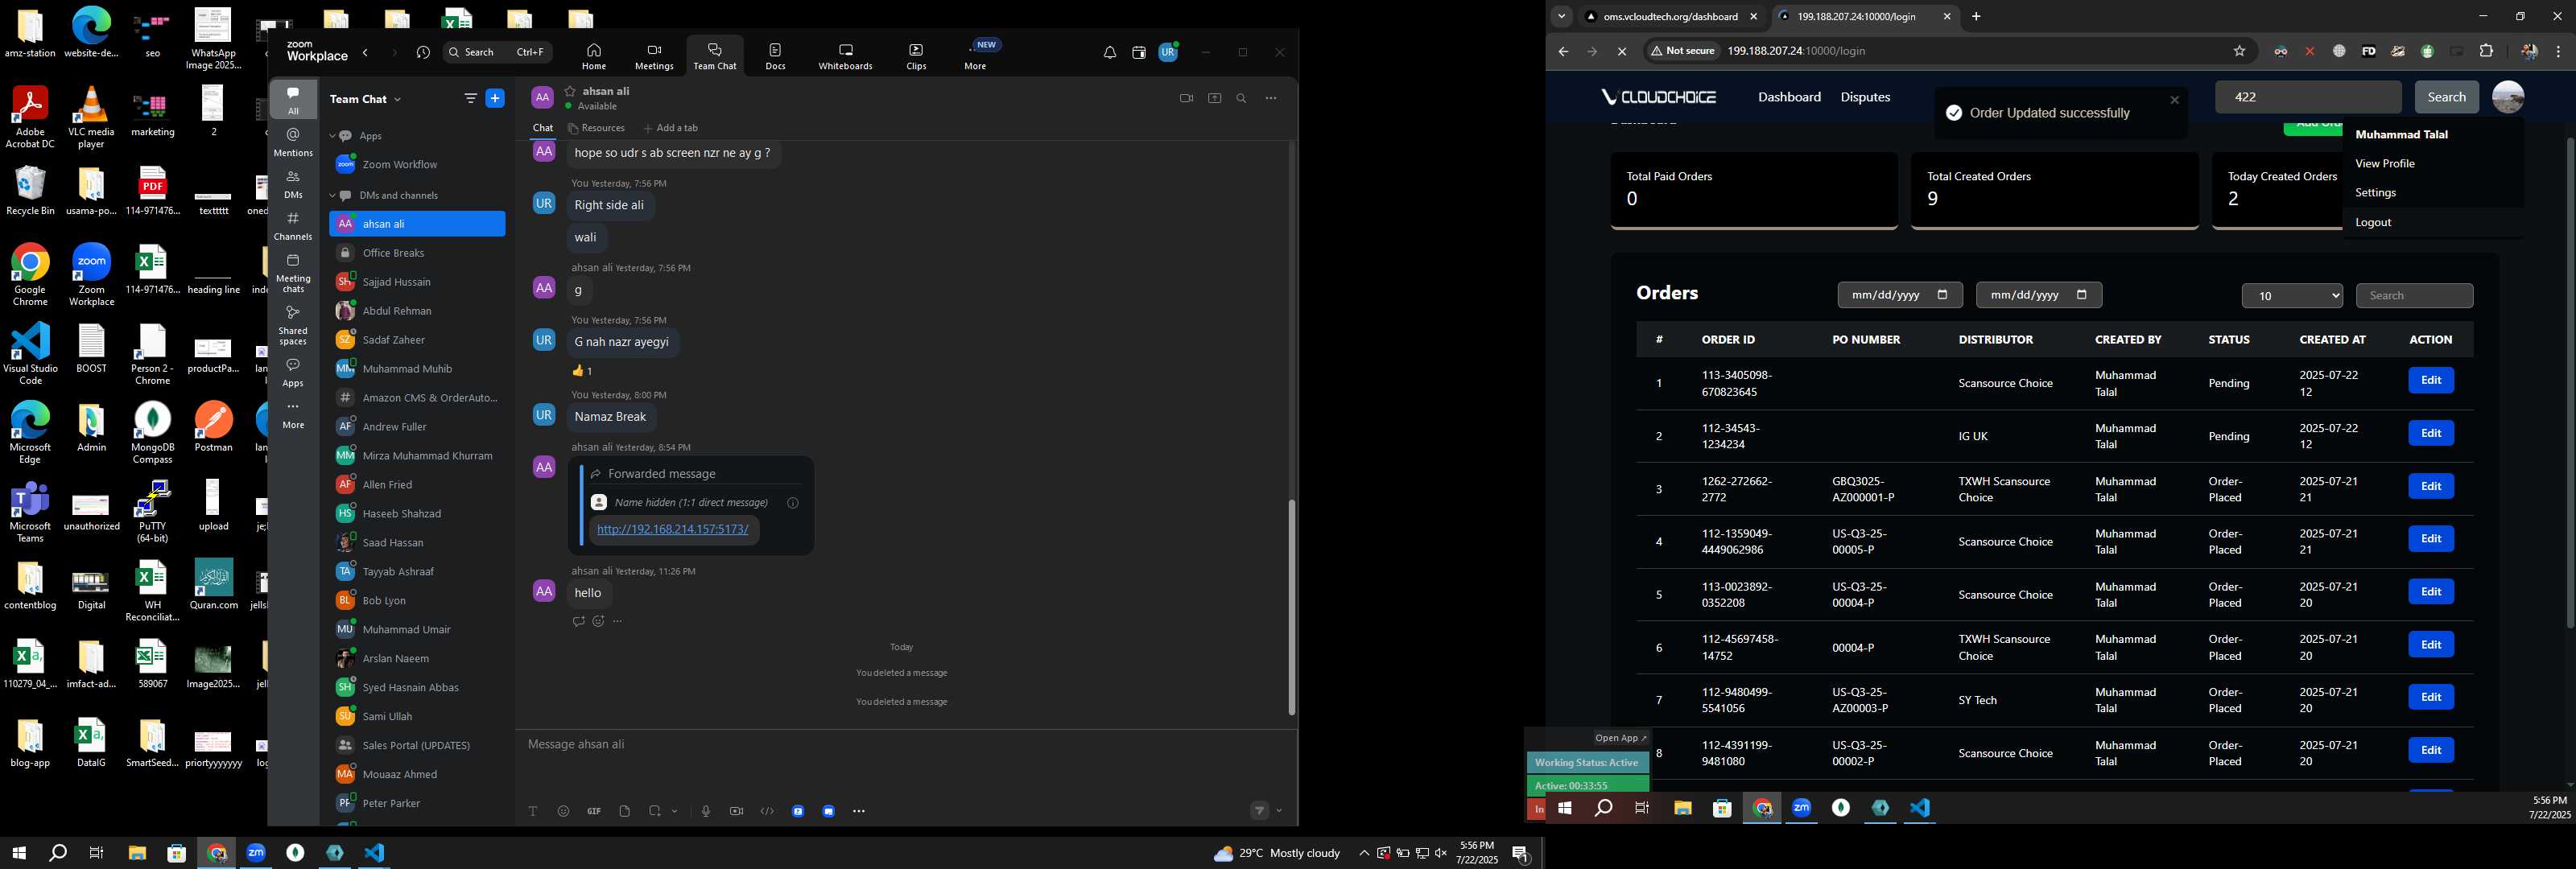Switch to Resources tab in chat
This screenshot has width=2576, height=869.
[x=596, y=128]
